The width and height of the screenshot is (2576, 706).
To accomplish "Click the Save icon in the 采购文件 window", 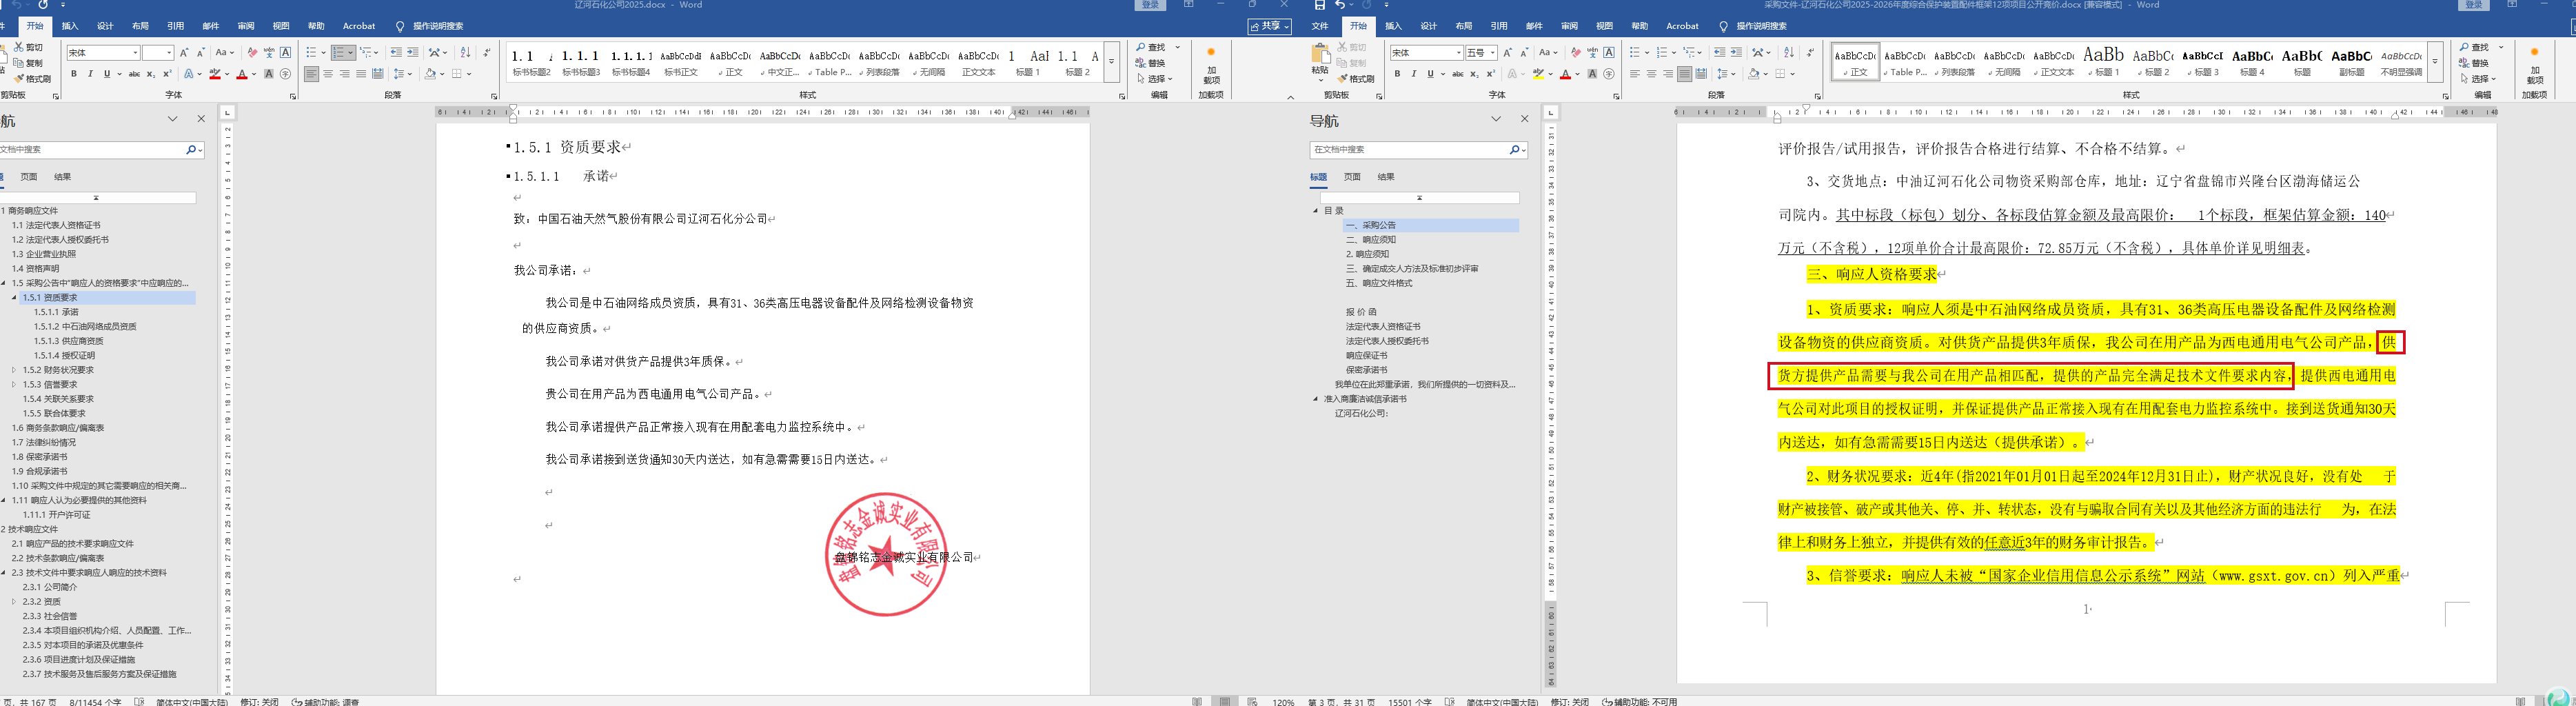I will (x=1320, y=5).
